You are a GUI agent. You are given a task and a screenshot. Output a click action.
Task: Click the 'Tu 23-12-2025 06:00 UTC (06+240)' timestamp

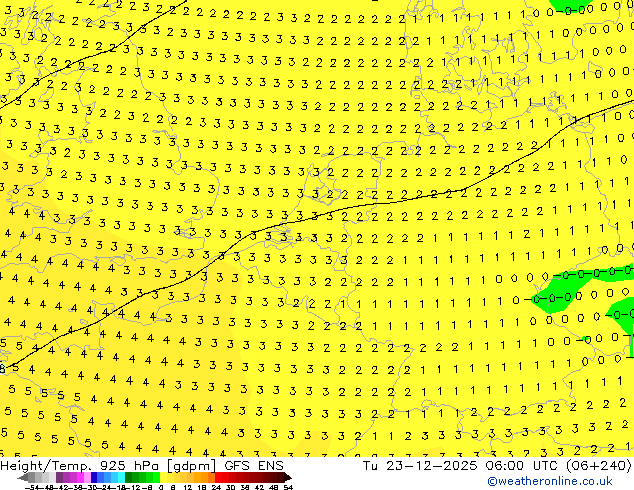coord(497,466)
